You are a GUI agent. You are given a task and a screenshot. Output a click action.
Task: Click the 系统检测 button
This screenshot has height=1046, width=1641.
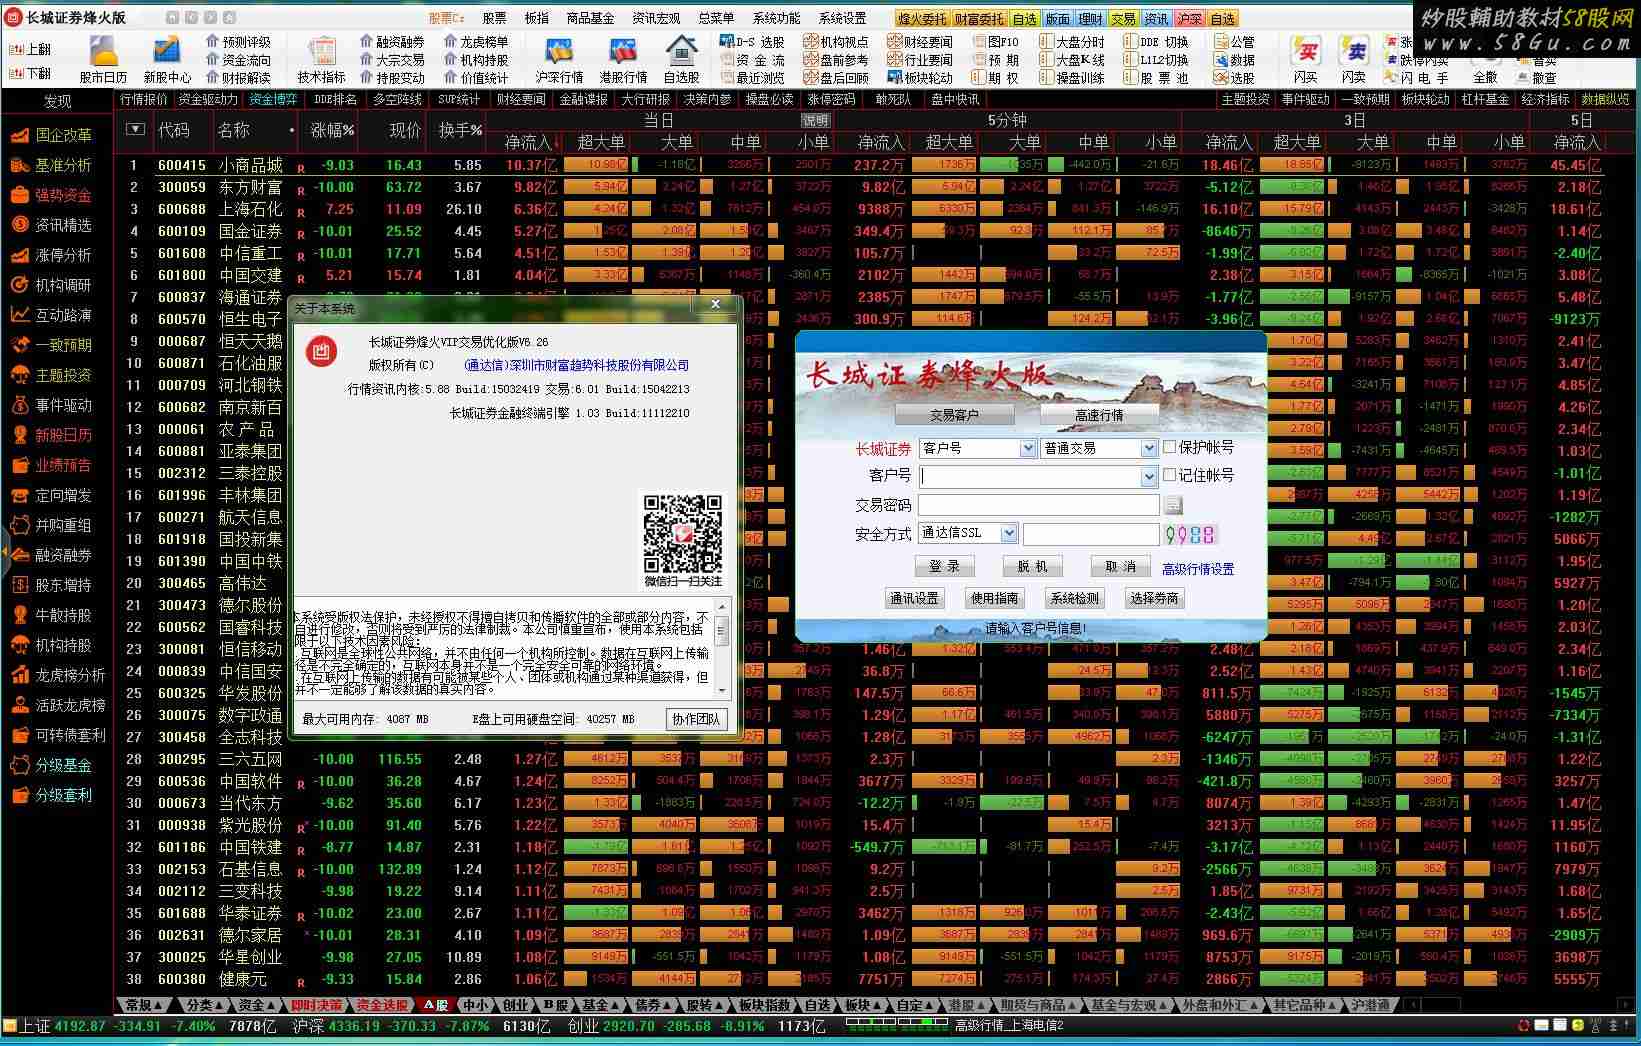[x=1074, y=598]
